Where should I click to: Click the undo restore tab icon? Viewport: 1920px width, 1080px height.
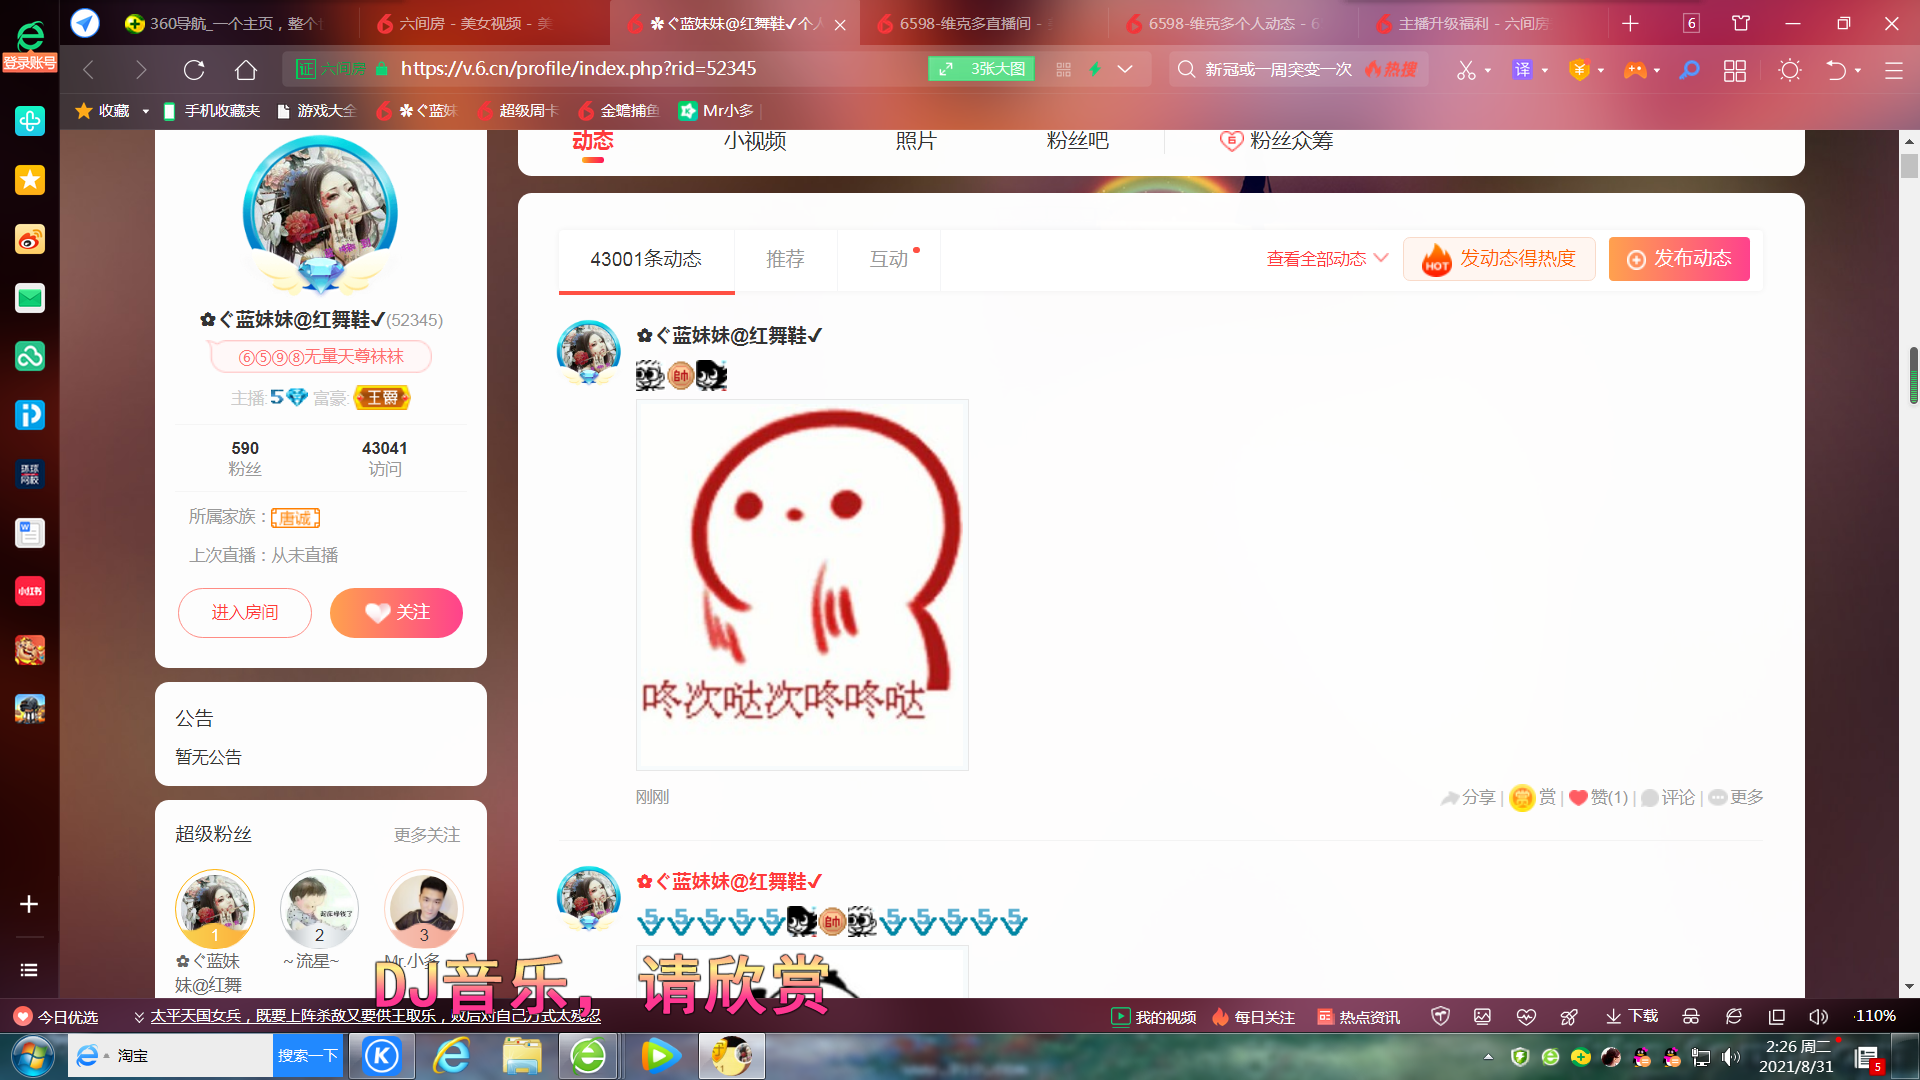[1837, 70]
